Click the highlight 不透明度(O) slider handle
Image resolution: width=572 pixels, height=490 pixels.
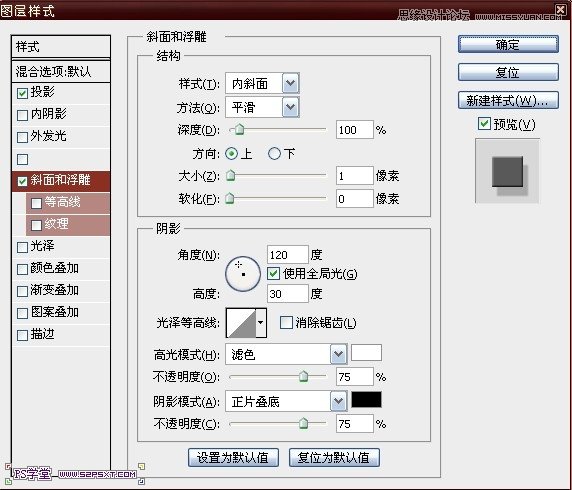[x=304, y=376]
